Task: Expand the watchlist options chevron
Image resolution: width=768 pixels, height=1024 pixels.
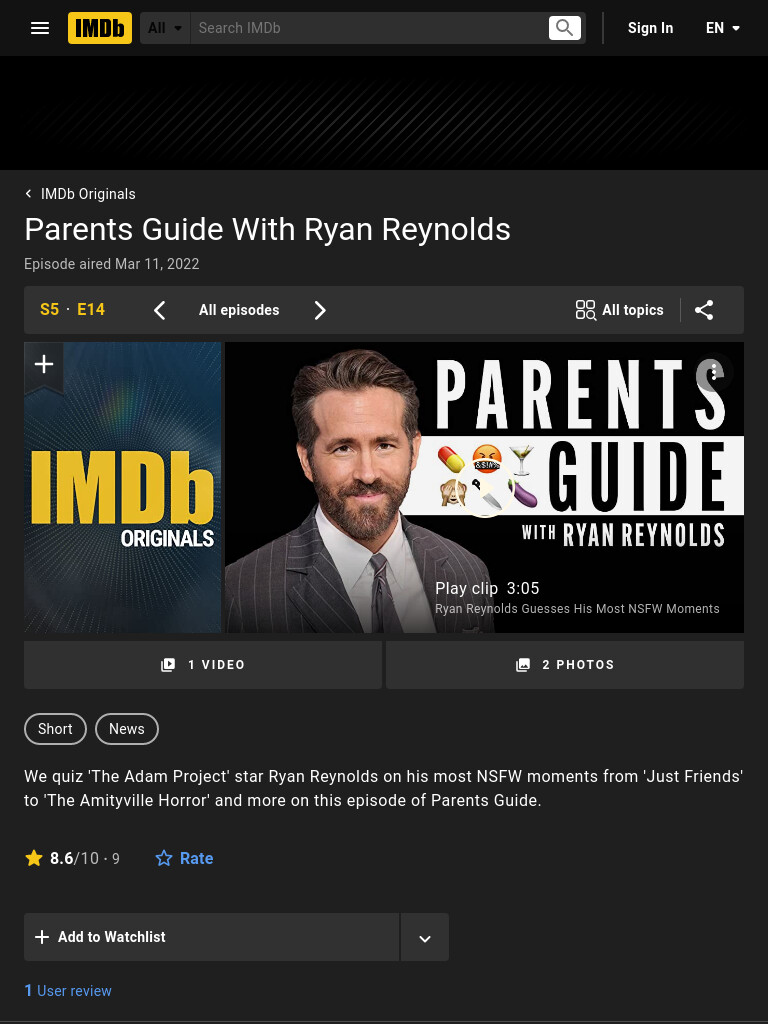Action: coord(424,937)
